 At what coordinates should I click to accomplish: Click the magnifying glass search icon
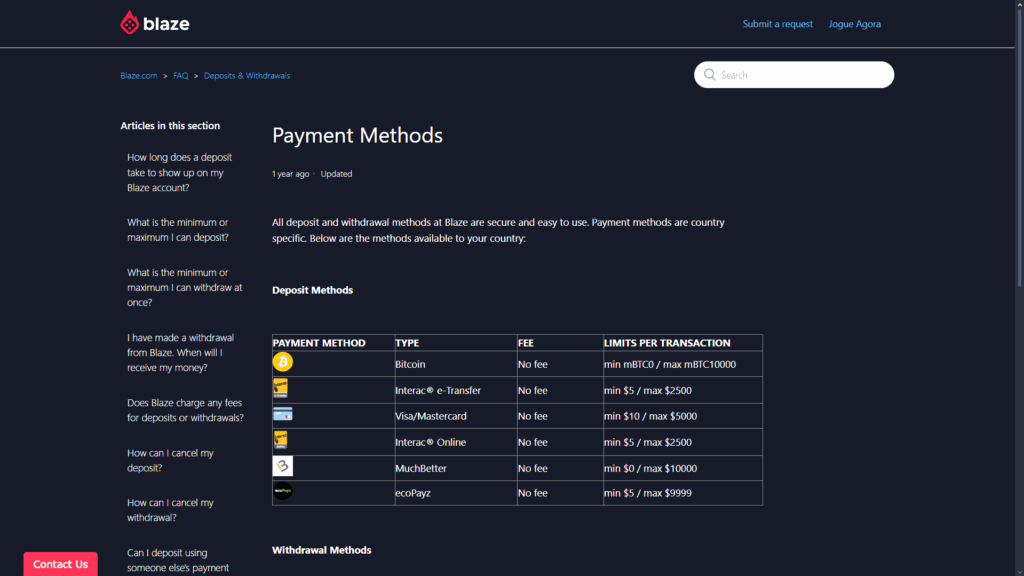pyautogui.click(x=710, y=74)
